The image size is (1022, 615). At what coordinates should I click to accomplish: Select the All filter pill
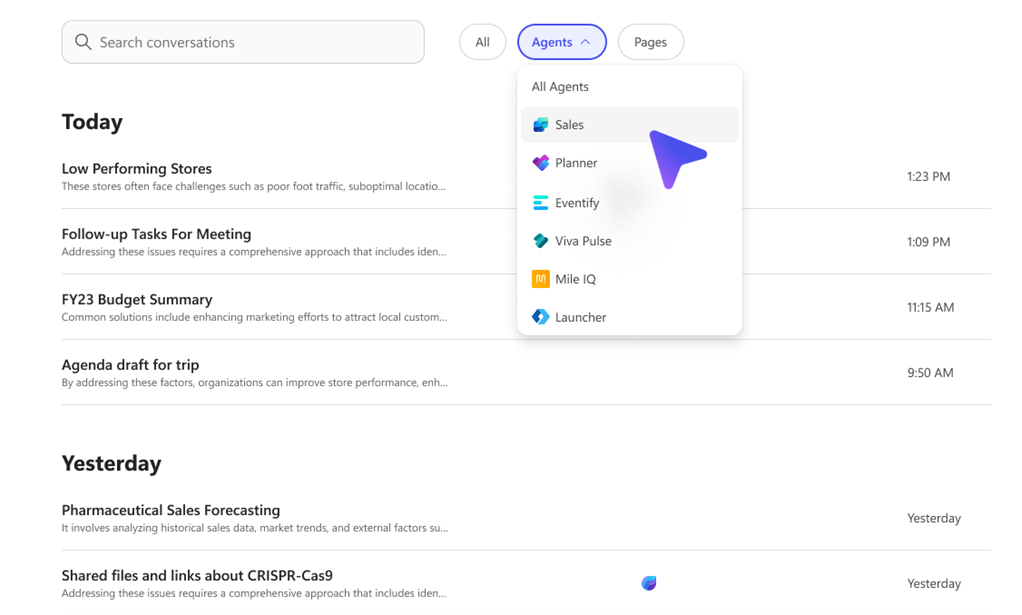tap(482, 42)
